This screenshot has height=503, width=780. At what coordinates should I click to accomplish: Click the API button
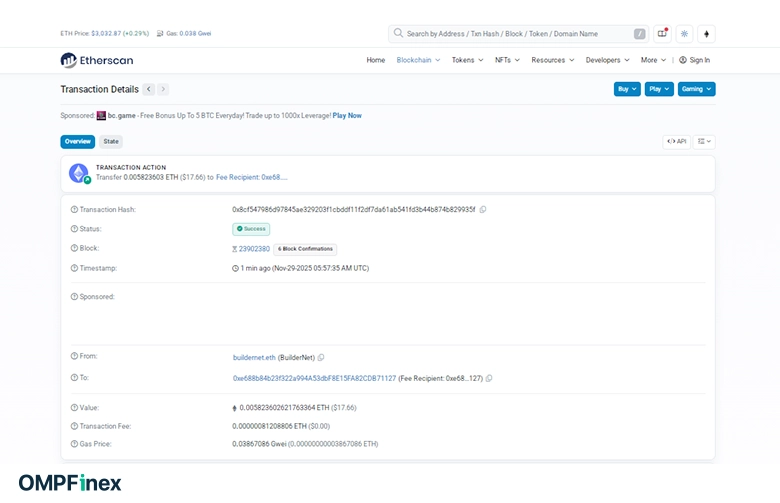click(x=676, y=142)
